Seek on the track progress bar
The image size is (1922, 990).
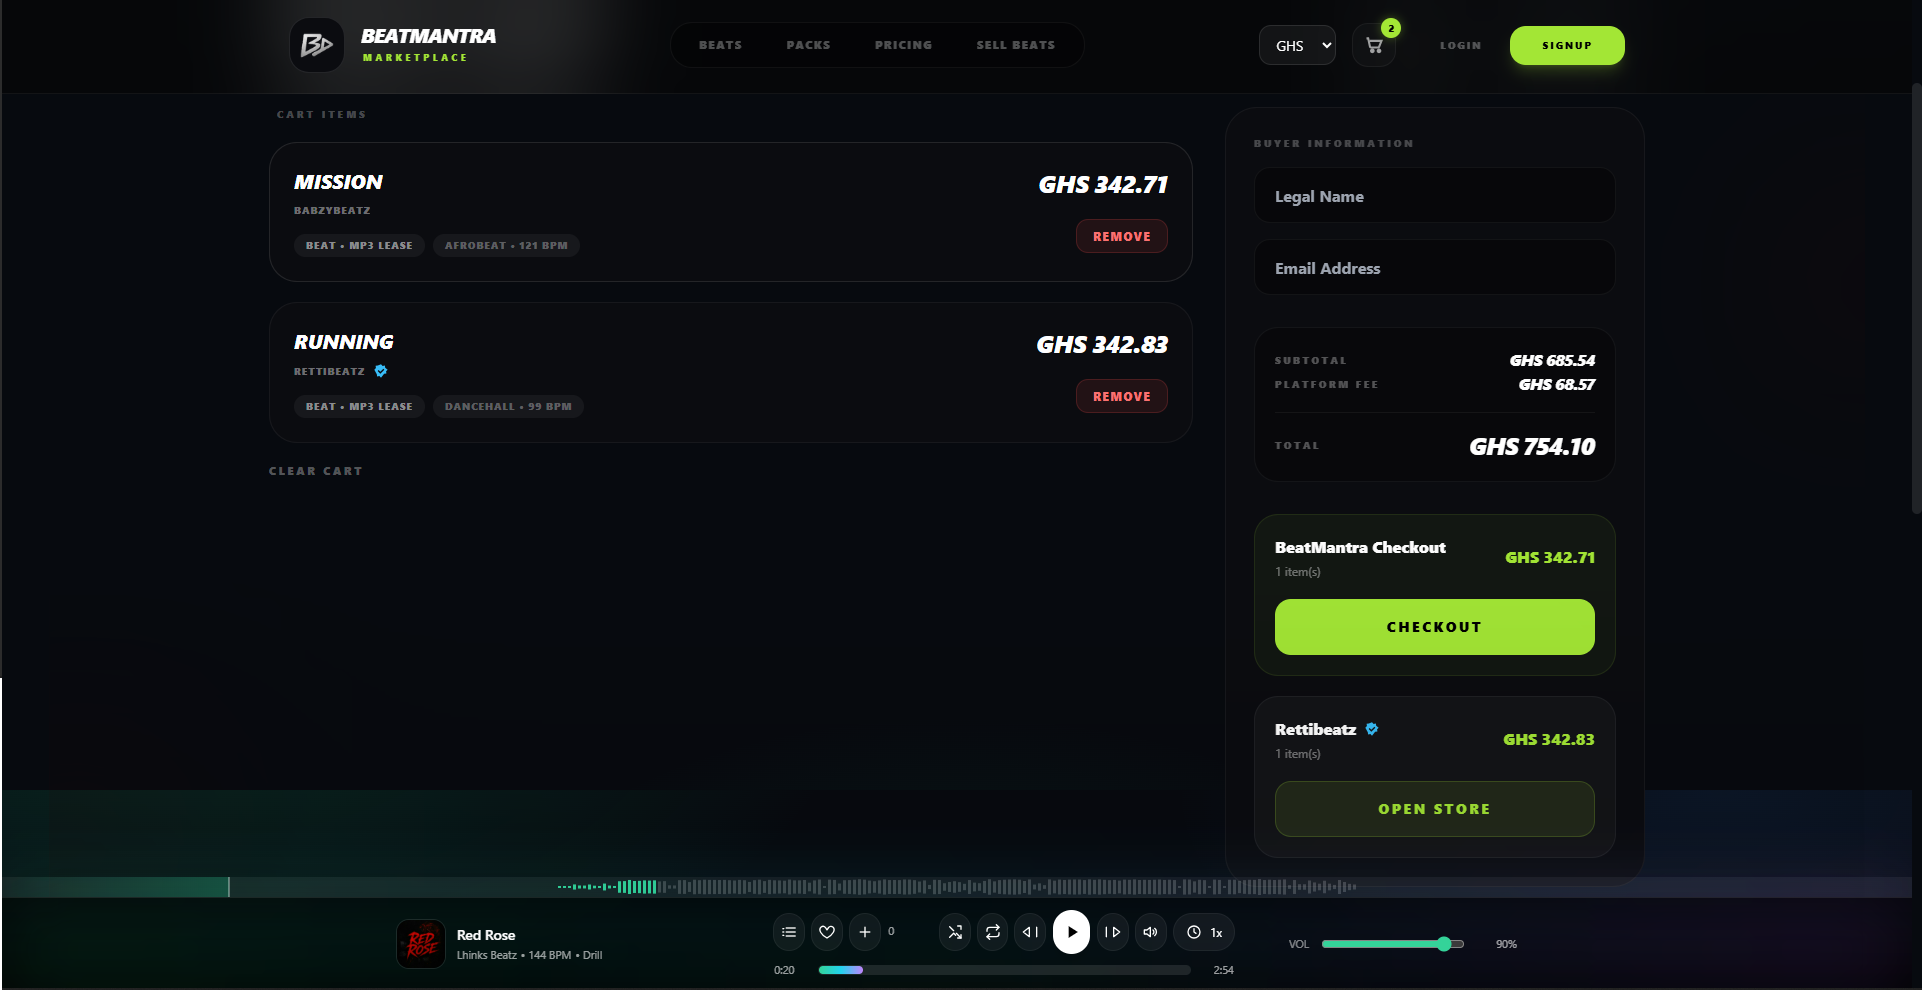[x=1004, y=970]
